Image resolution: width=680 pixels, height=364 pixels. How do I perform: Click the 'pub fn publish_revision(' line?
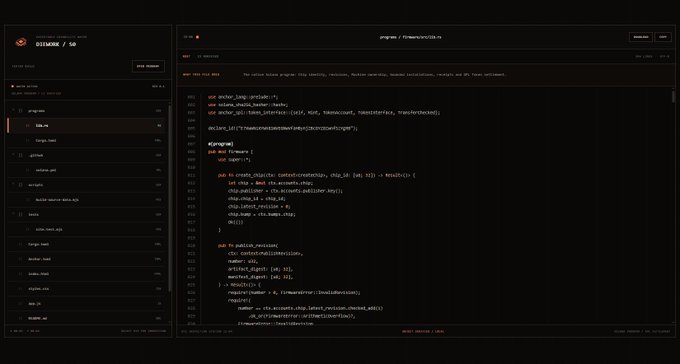click(x=248, y=246)
